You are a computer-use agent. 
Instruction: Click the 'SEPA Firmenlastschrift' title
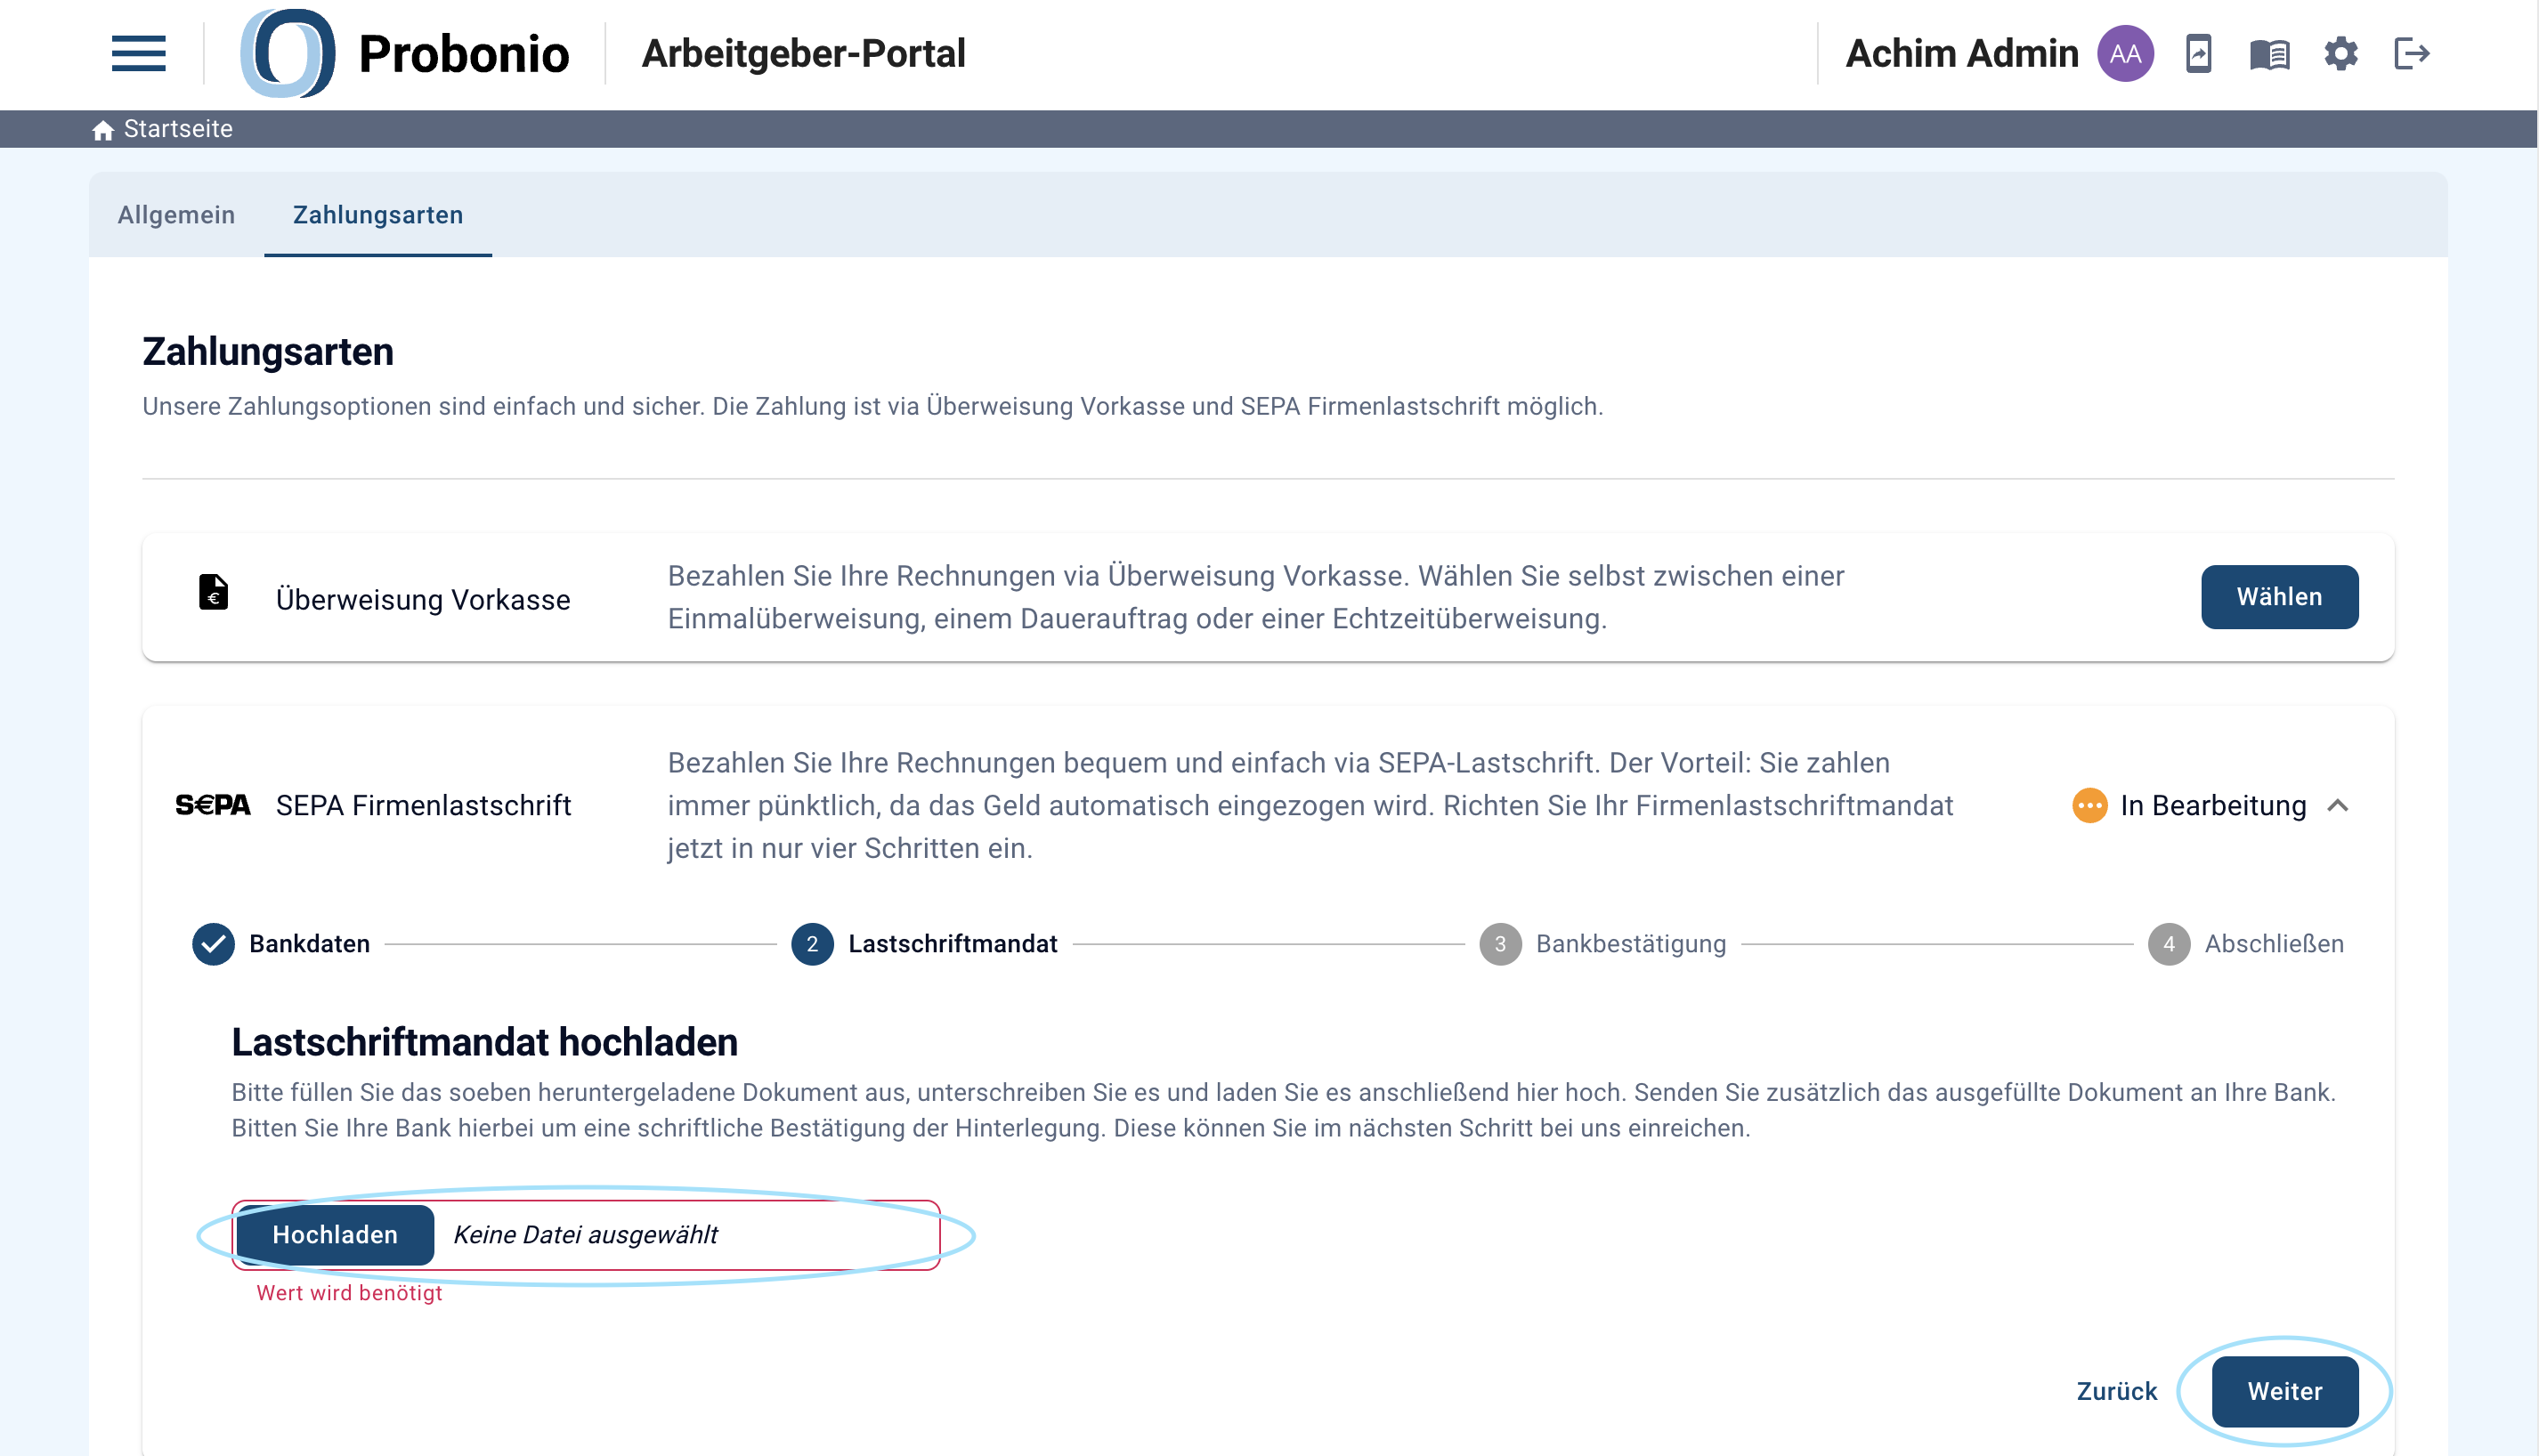(x=423, y=806)
